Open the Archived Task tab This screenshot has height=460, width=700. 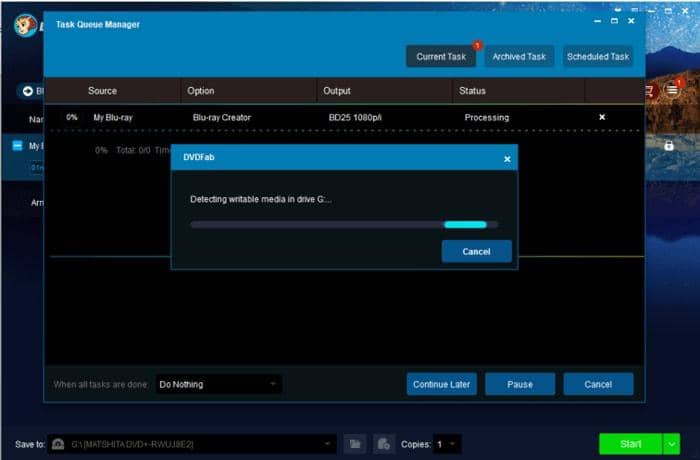pos(519,57)
